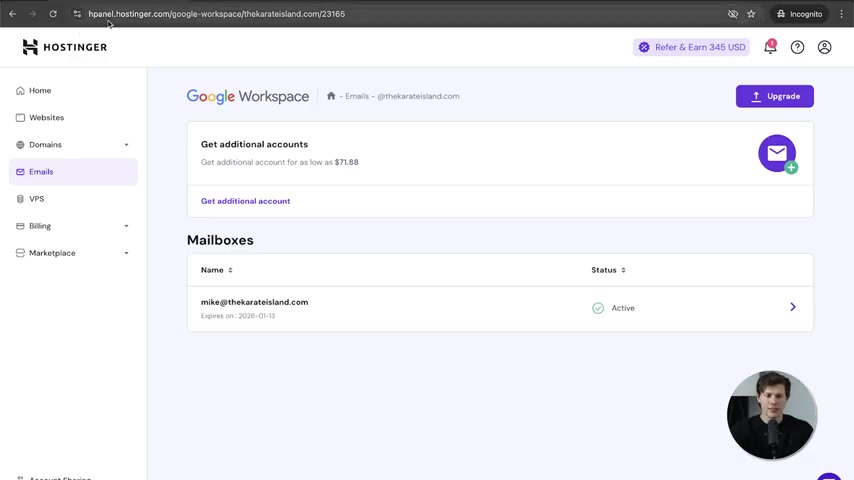The height and width of the screenshot is (480, 854).
Task: Click the Domains globe icon
Action: click(20, 145)
